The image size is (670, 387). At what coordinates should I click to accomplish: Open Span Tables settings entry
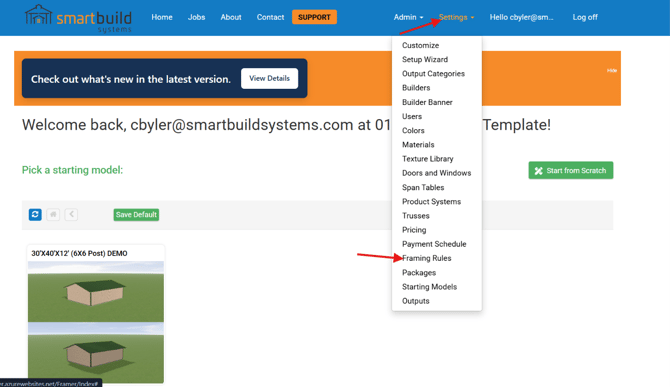click(423, 187)
